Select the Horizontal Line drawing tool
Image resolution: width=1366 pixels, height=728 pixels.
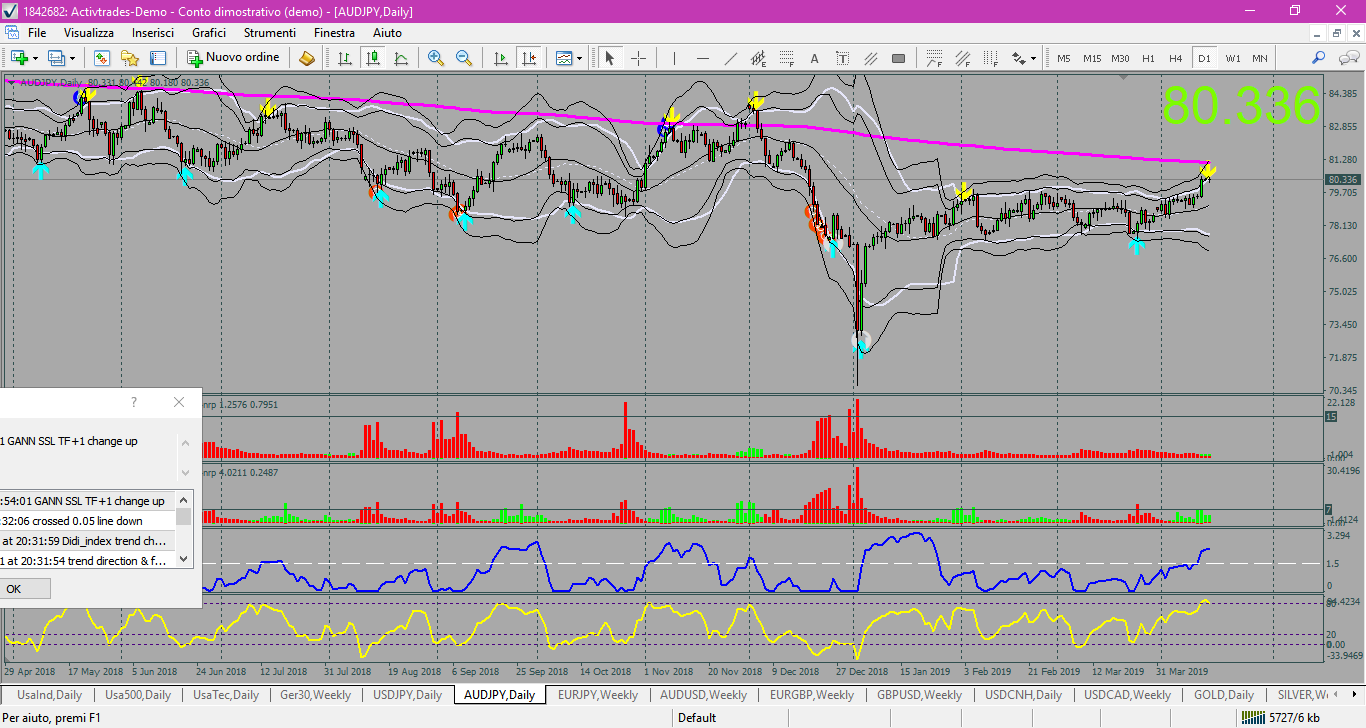pyautogui.click(x=703, y=58)
